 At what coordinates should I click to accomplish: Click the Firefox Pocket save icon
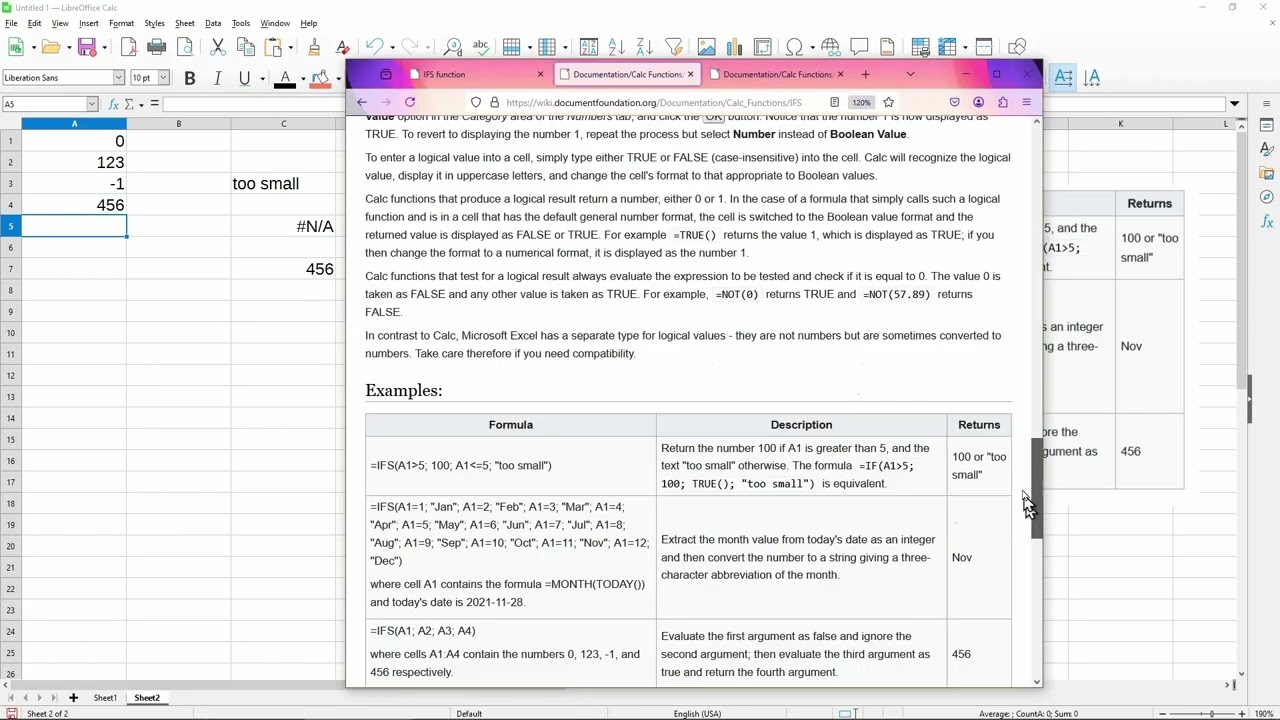click(954, 102)
